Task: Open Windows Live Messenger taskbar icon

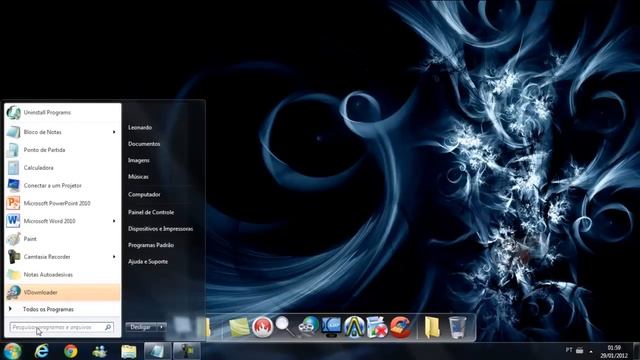Action: pos(100,351)
